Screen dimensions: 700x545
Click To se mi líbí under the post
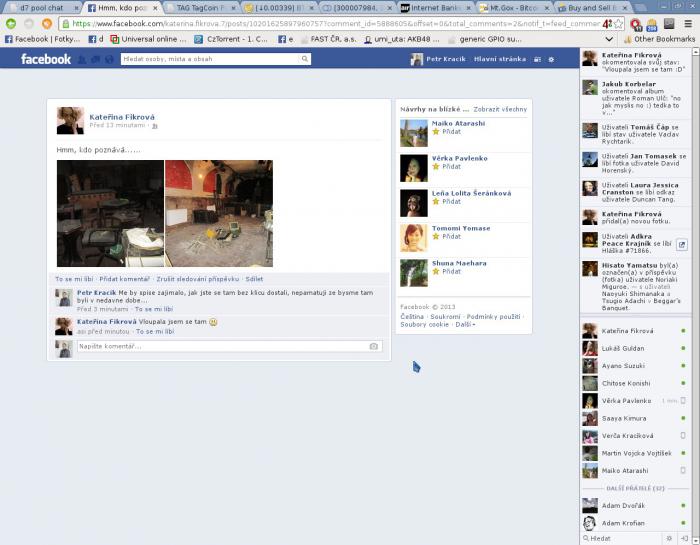coord(74,279)
